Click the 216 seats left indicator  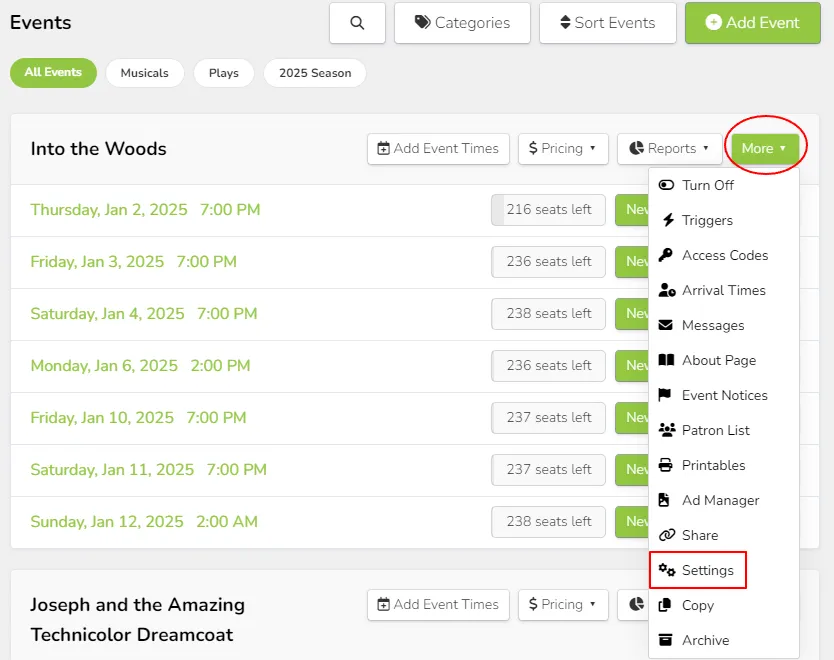(548, 210)
